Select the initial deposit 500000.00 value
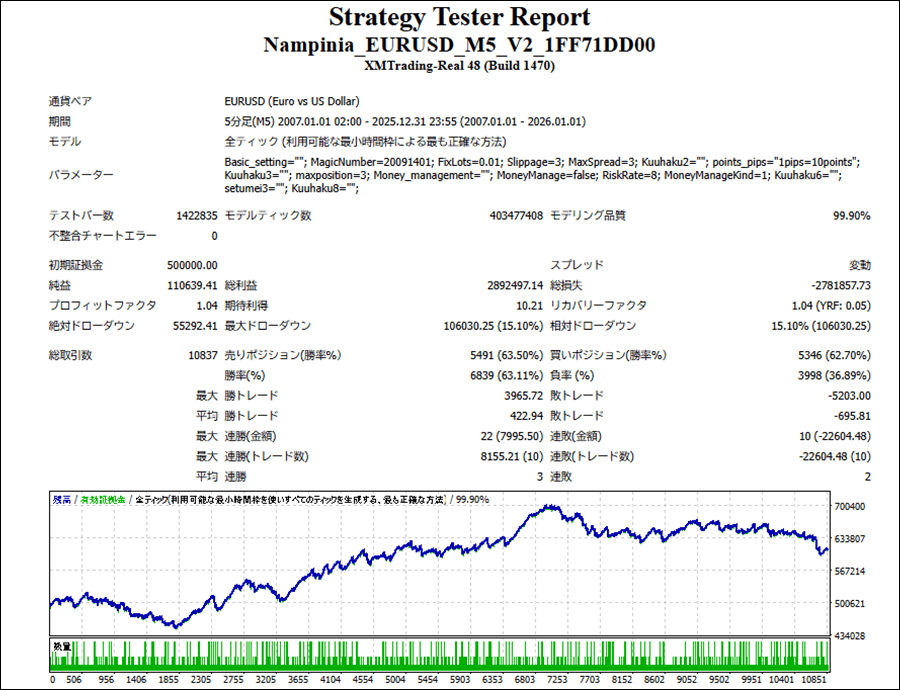900x690 pixels. tap(192, 265)
